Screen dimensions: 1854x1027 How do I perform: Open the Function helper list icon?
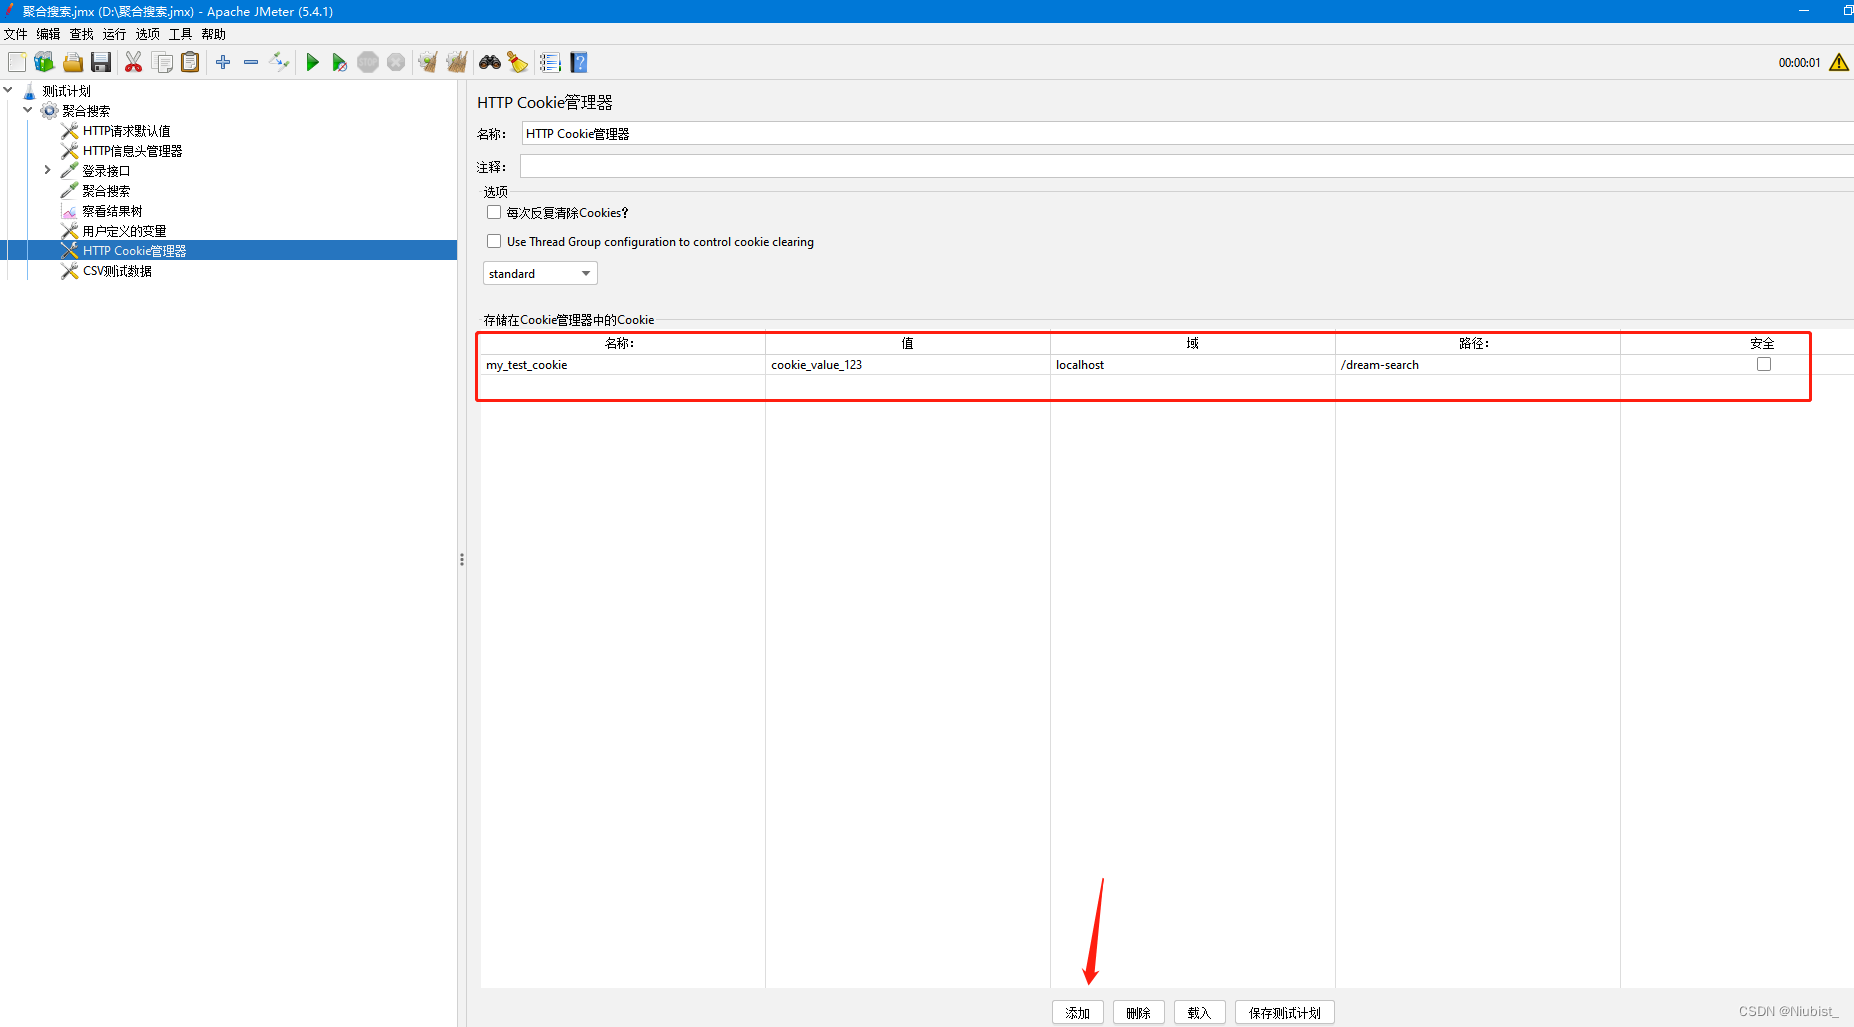coord(550,62)
